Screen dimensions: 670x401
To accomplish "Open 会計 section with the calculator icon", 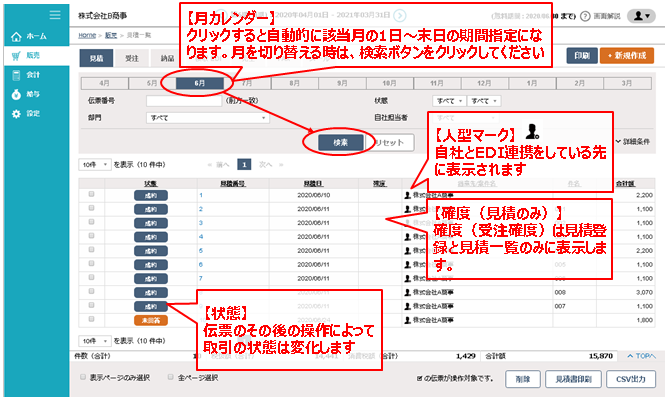I will [16, 75].
